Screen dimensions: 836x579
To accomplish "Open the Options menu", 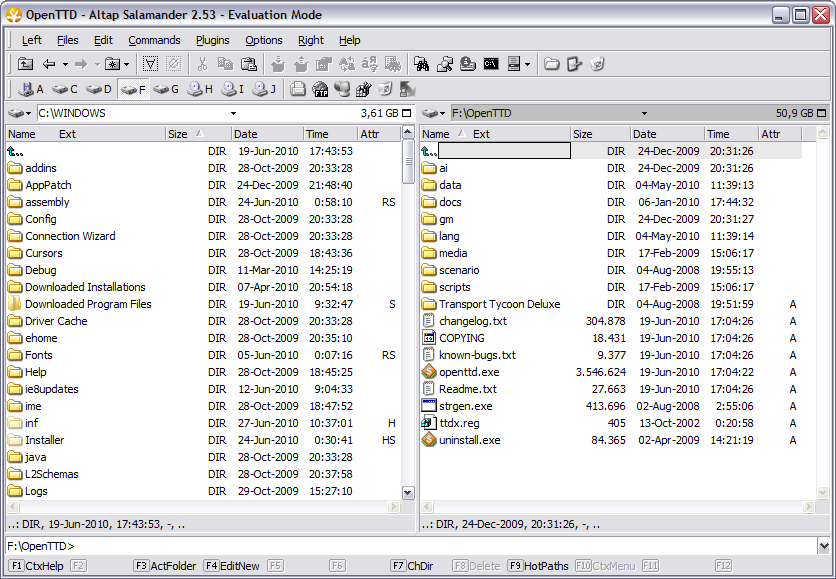I will [x=263, y=40].
